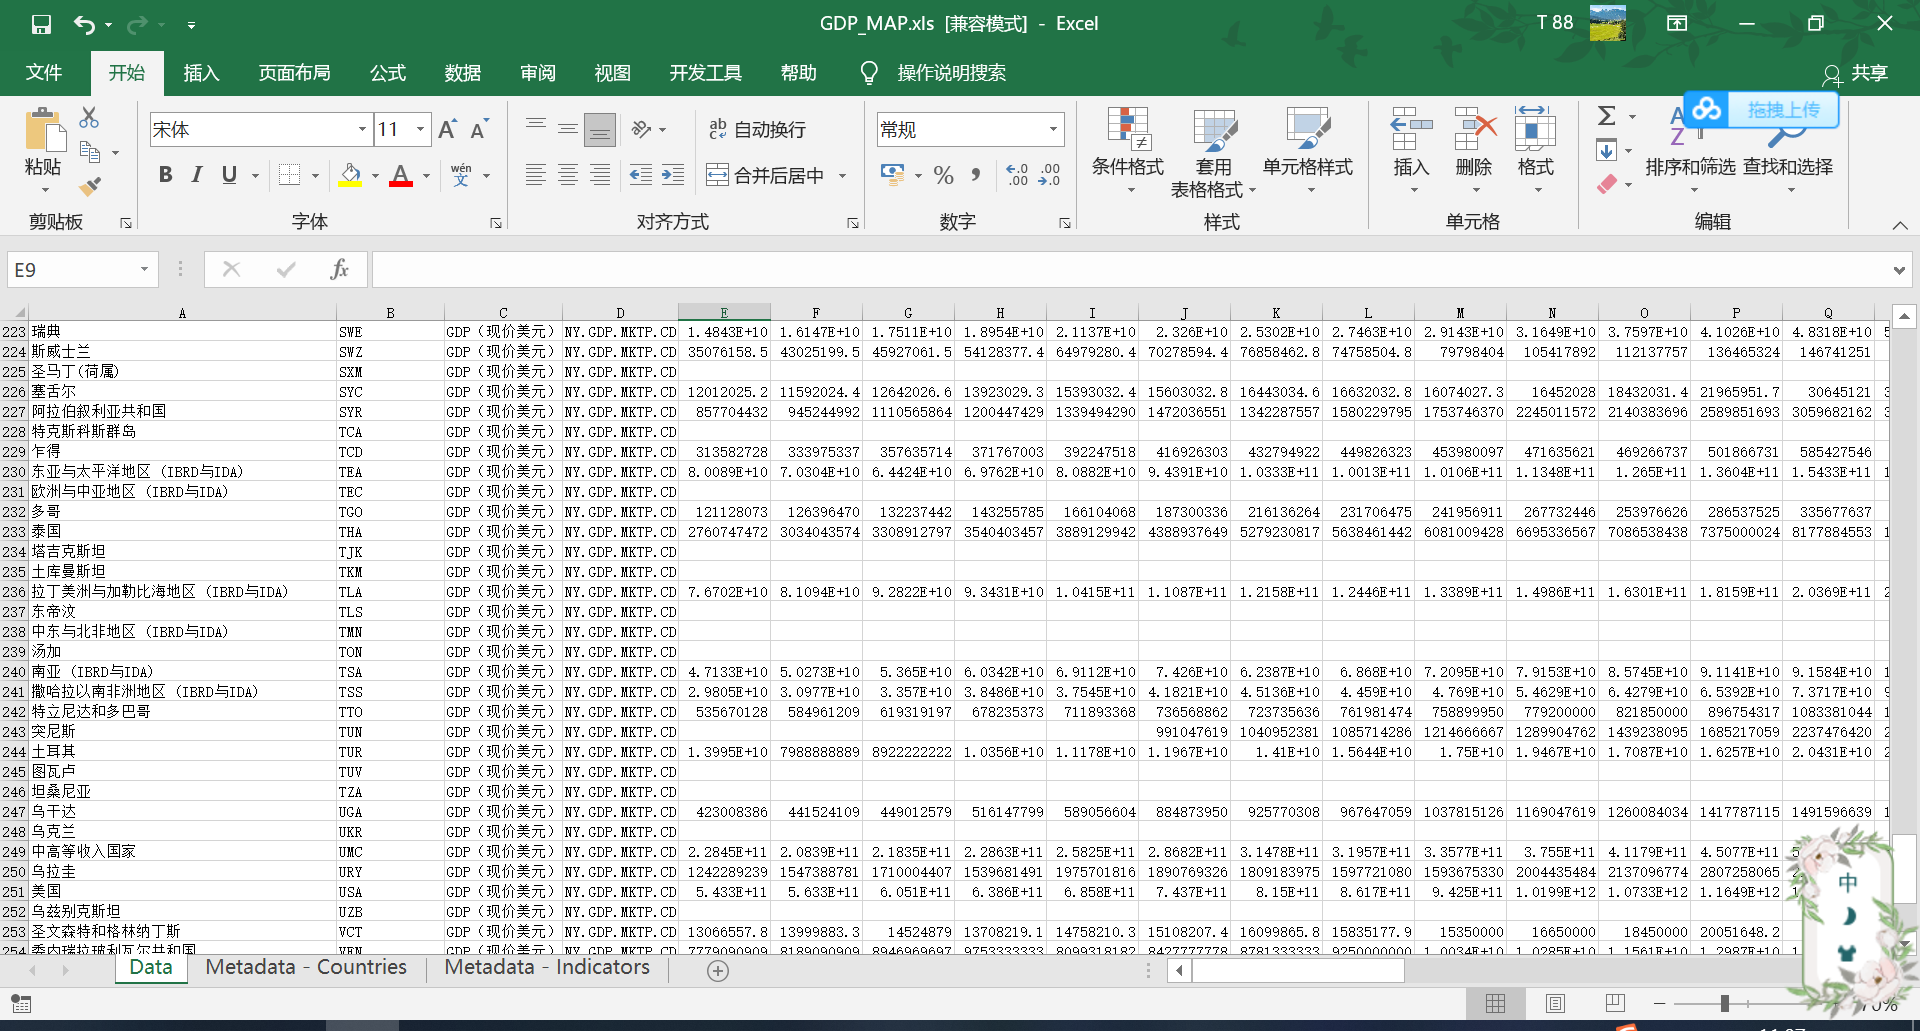Click the decrease decimal icon
Image resolution: width=1931 pixels, height=1031 pixels.
[1049, 175]
